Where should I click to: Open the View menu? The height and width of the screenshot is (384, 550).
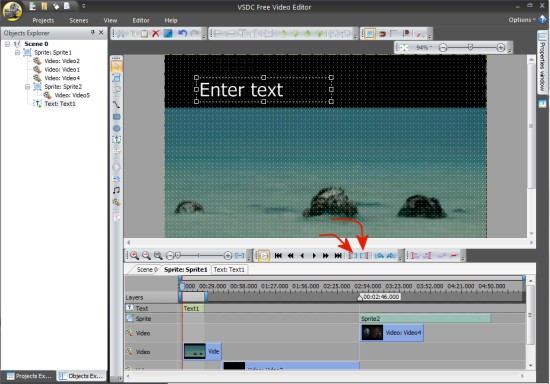point(110,20)
